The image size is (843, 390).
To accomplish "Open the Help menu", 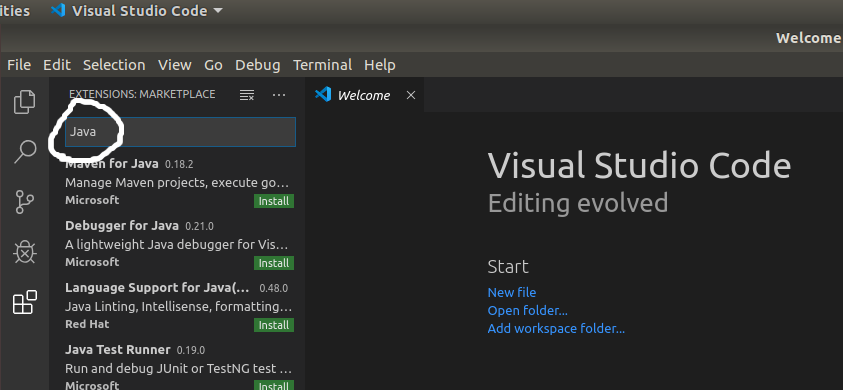I will pos(380,65).
